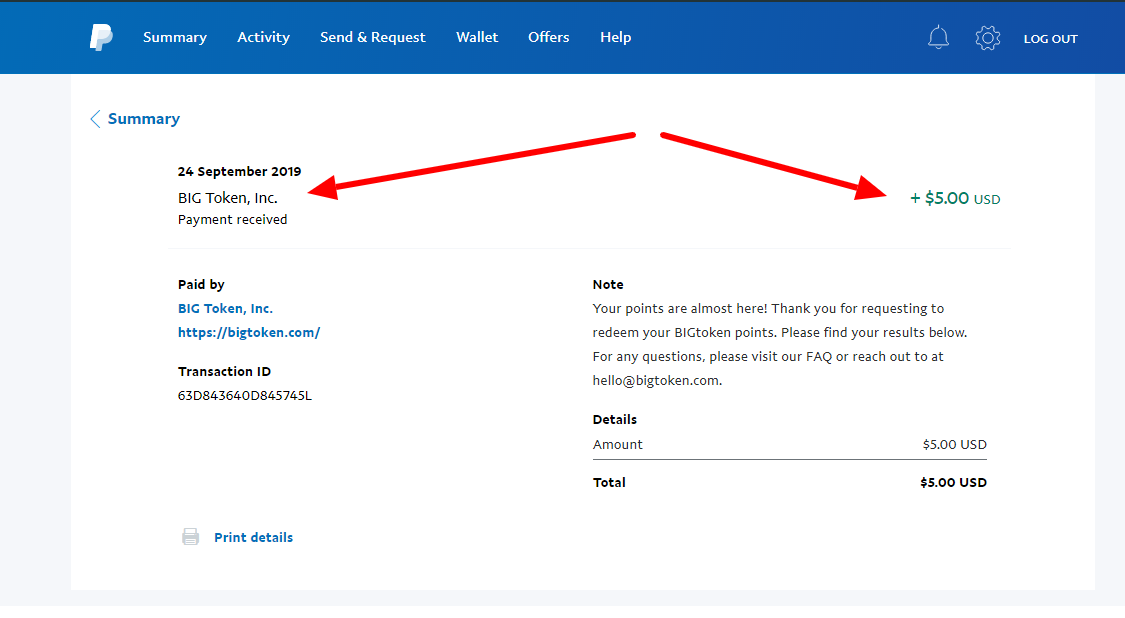This screenshot has width=1125, height=618.
Task: Click the Transaction ID label
Action: pos(225,372)
